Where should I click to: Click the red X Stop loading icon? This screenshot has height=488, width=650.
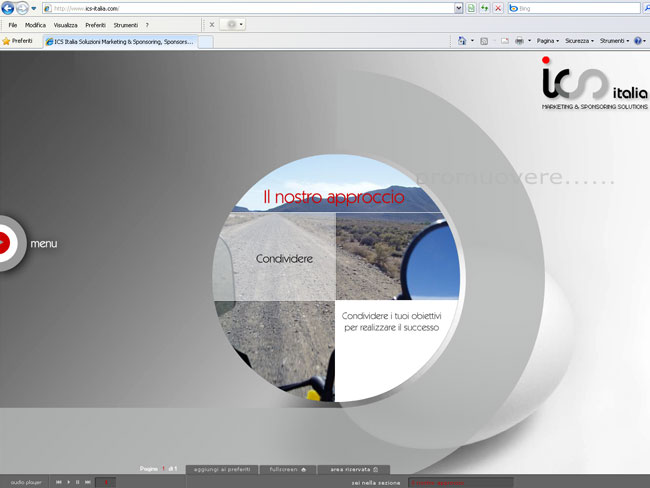tap(498, 8)
